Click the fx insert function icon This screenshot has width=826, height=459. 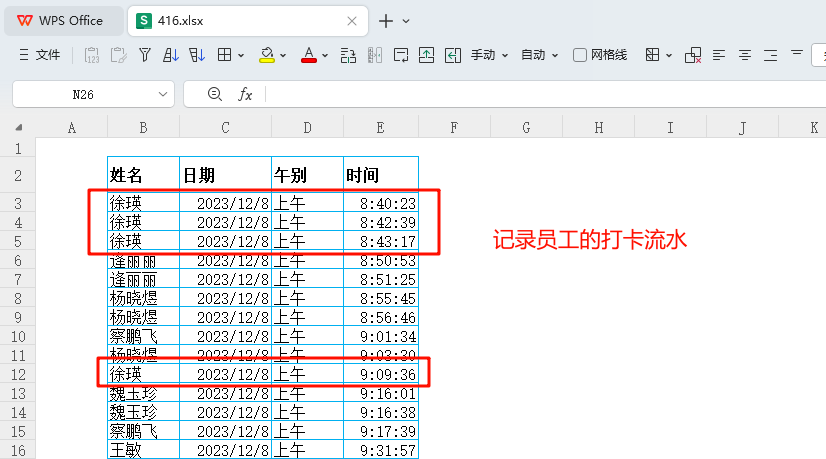point(245,94)
